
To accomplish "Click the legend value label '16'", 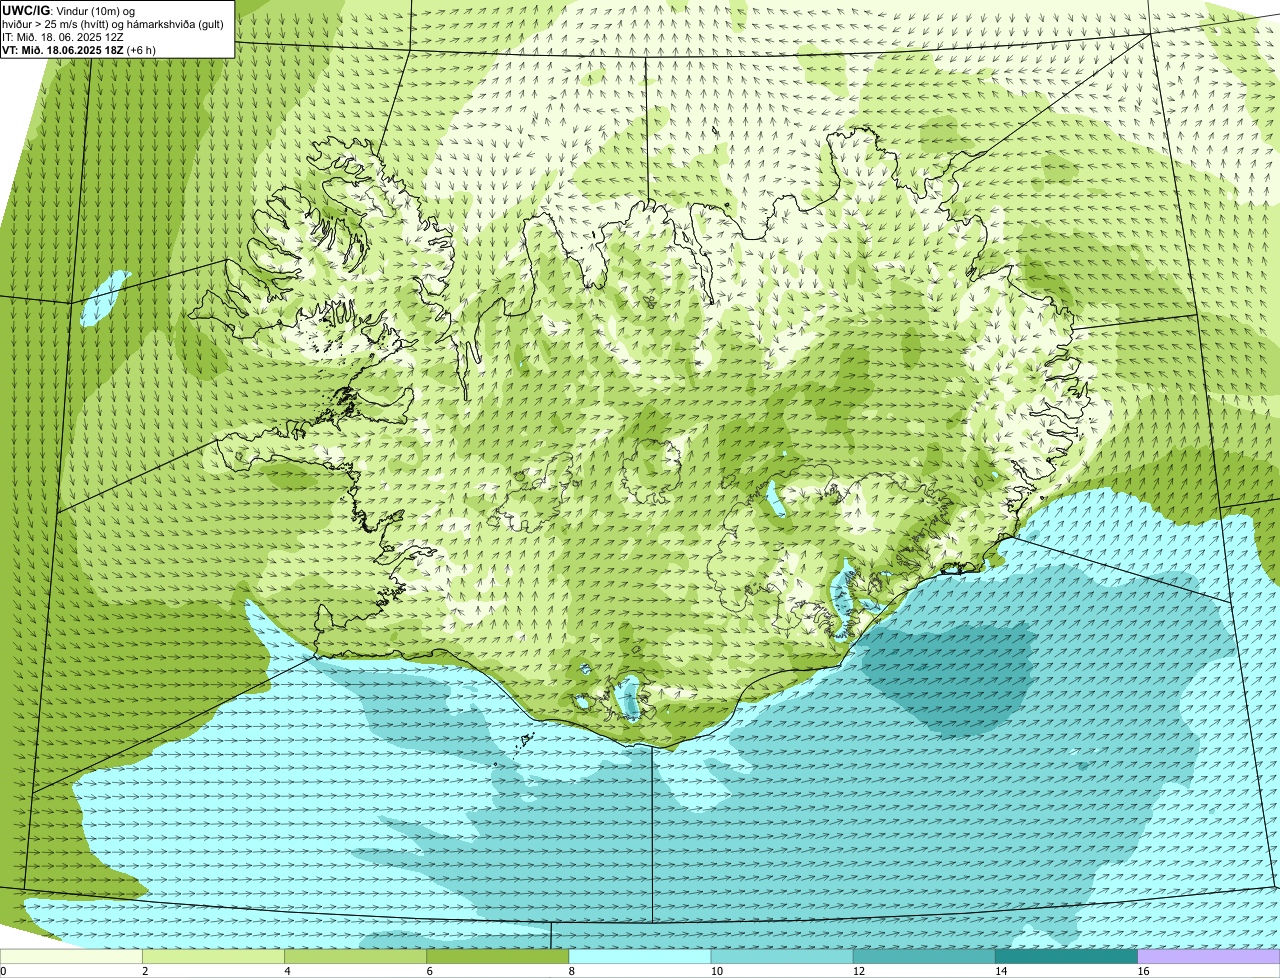I will coord(1143,971).
